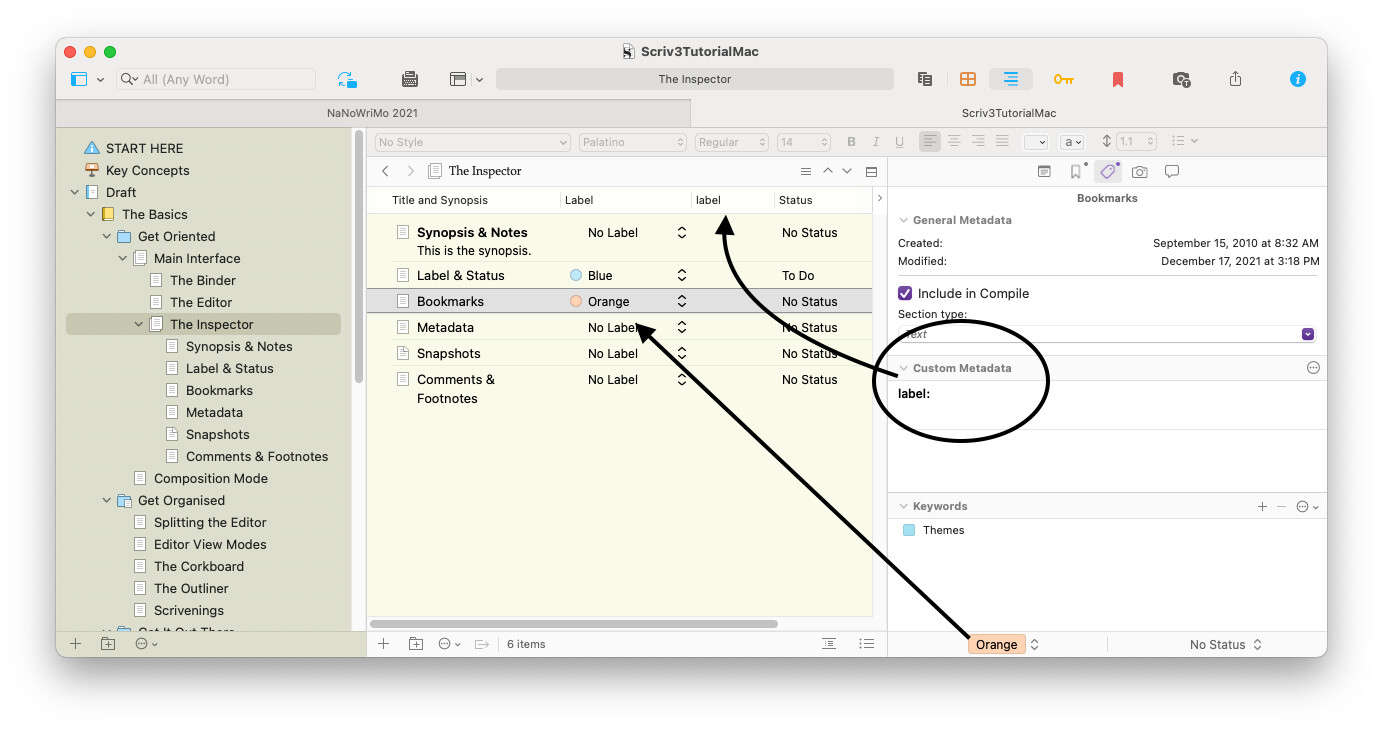Add new item in outliner footer
The height and width of the screenshot is (731, 1383).
pos(383,644)
